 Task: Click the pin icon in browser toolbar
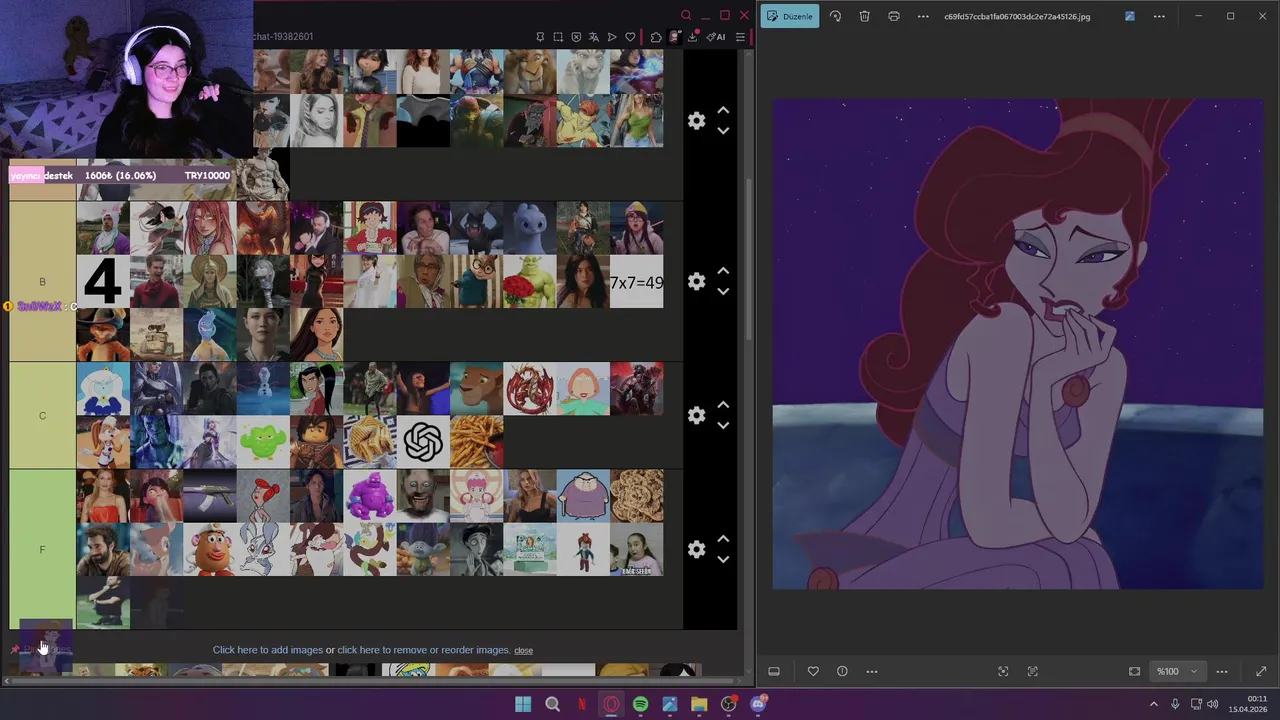click(x=540, y=37)
